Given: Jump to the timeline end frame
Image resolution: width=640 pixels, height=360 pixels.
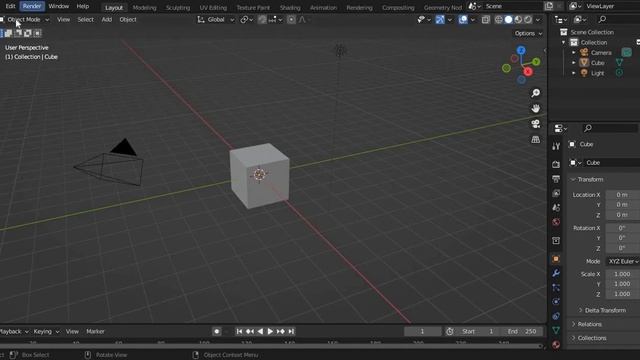Looking at the screenshot, I should pyautogui.click(x=291, y=331).
